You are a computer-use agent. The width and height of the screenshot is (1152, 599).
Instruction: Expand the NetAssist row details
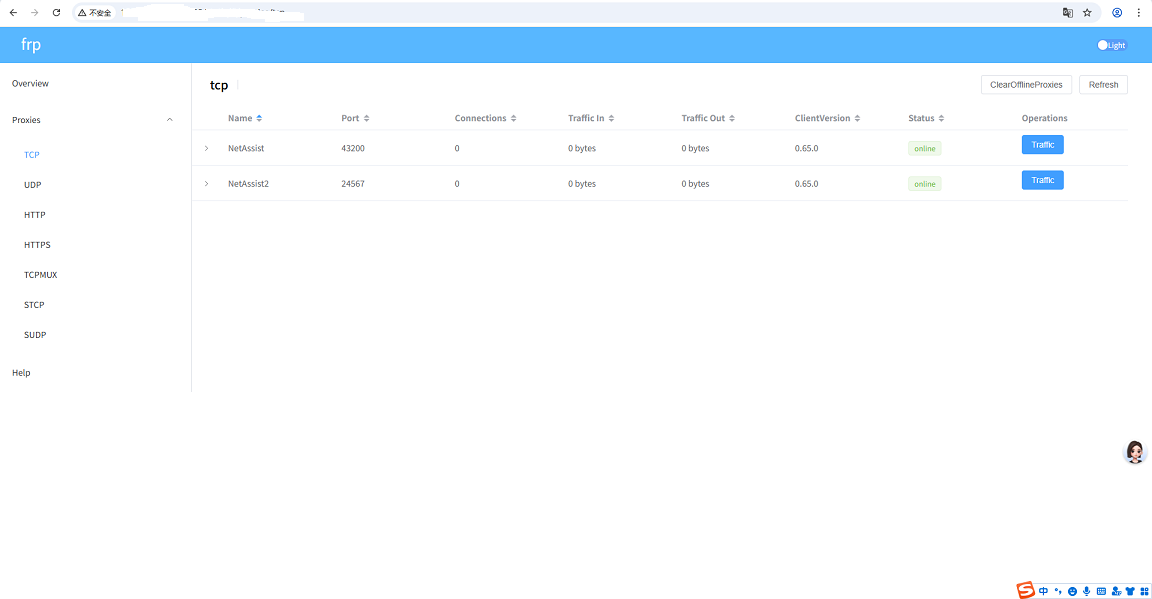pos(206,148)
